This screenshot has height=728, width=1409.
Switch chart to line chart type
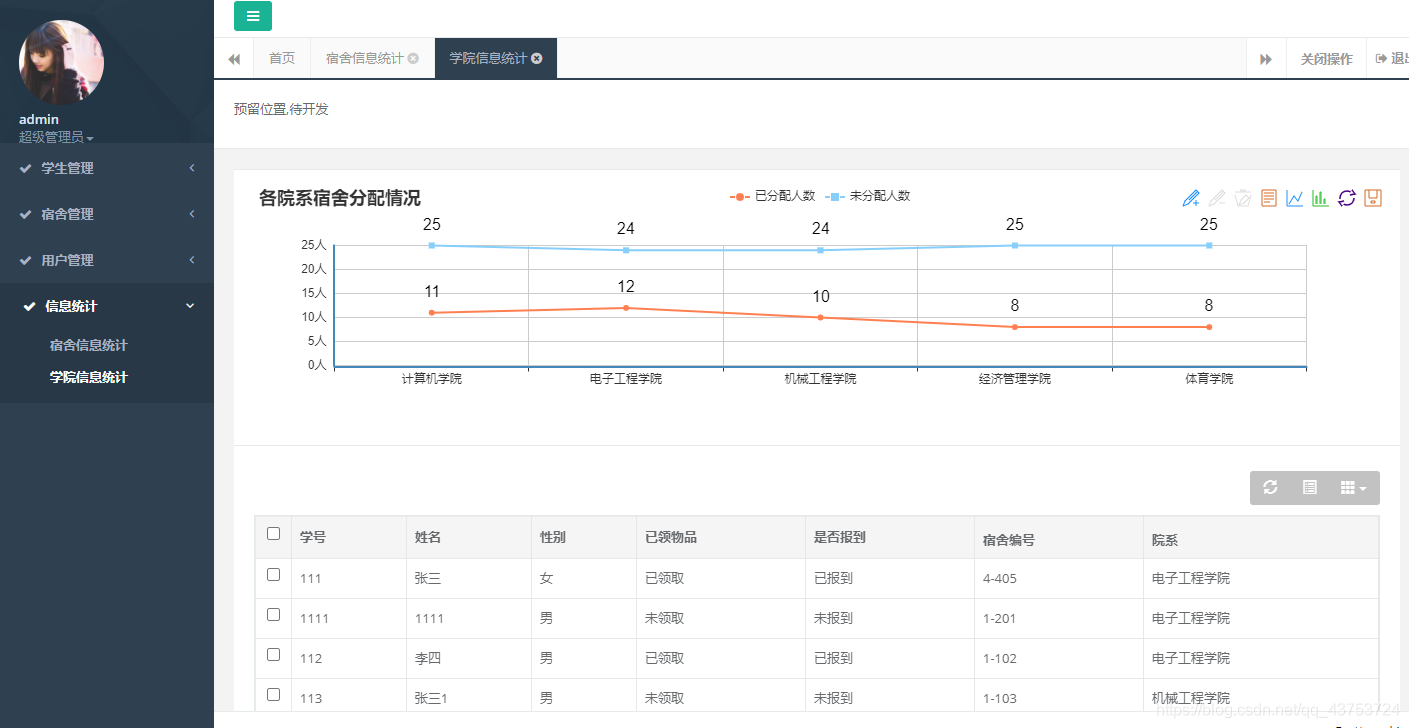point(1294,198)
